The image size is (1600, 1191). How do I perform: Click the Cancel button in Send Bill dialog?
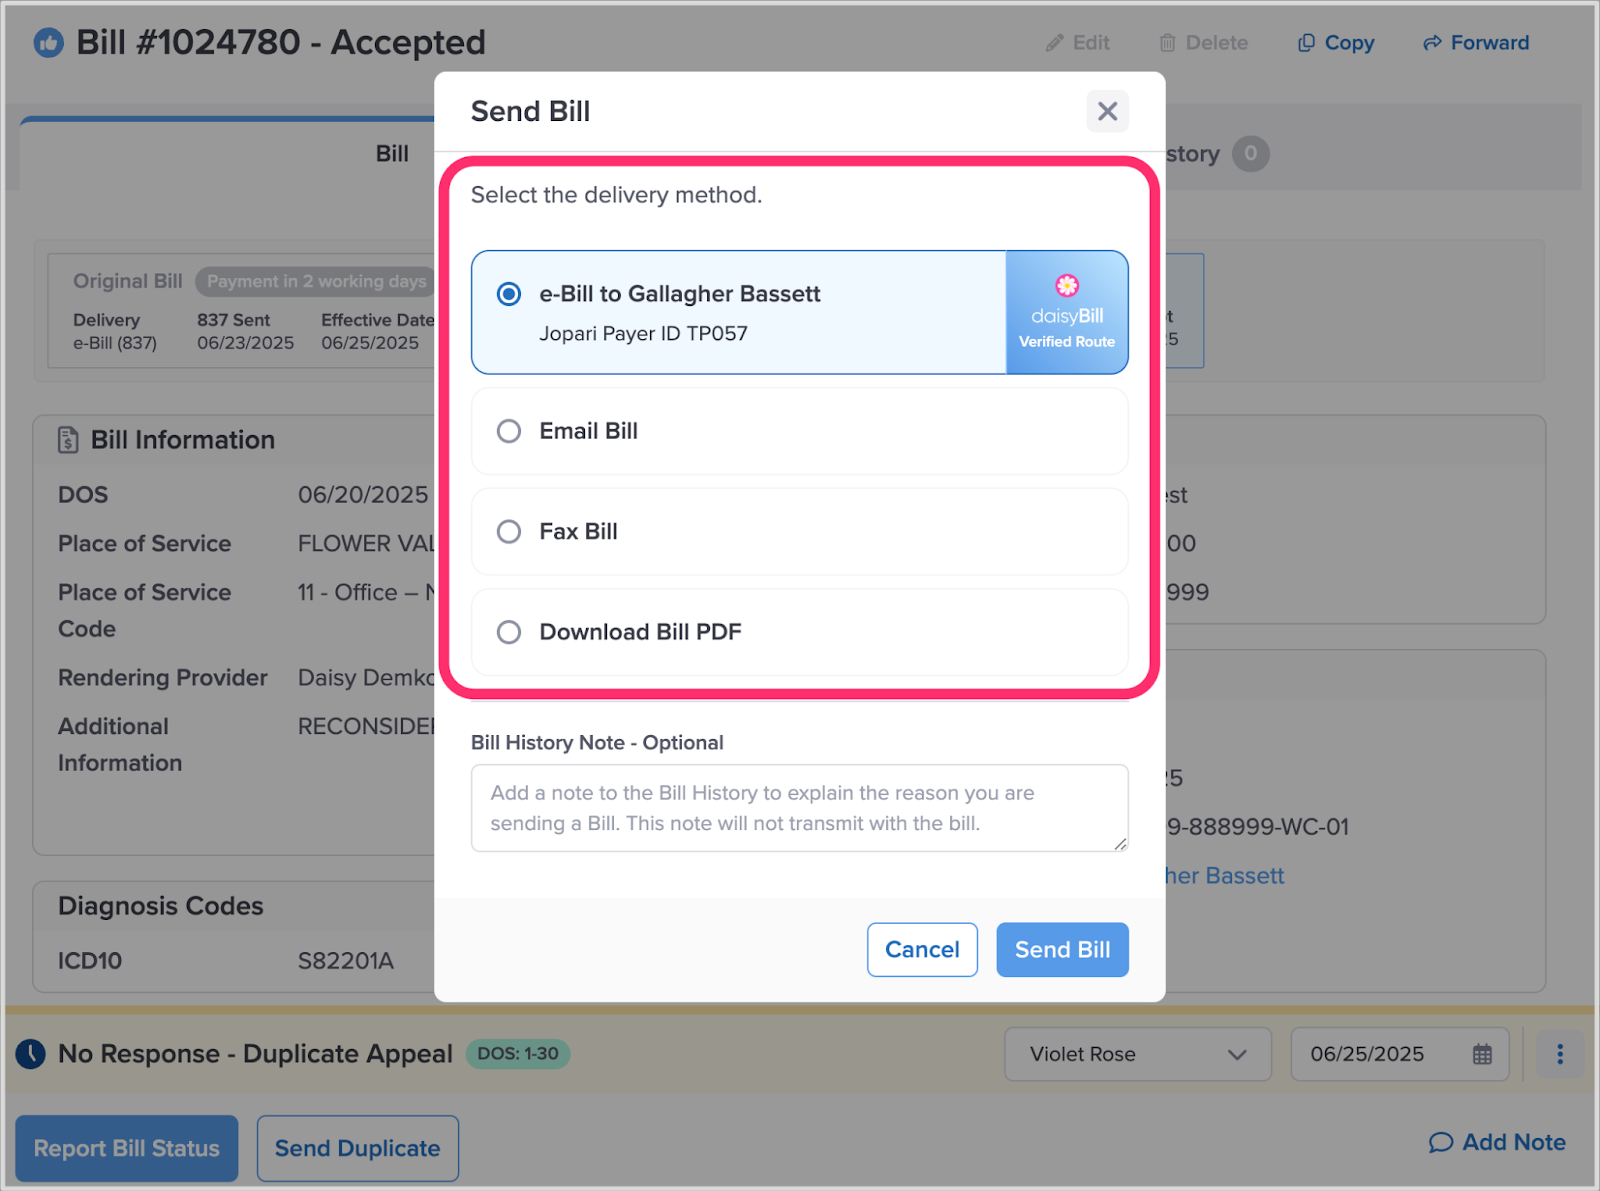[922, 949]
